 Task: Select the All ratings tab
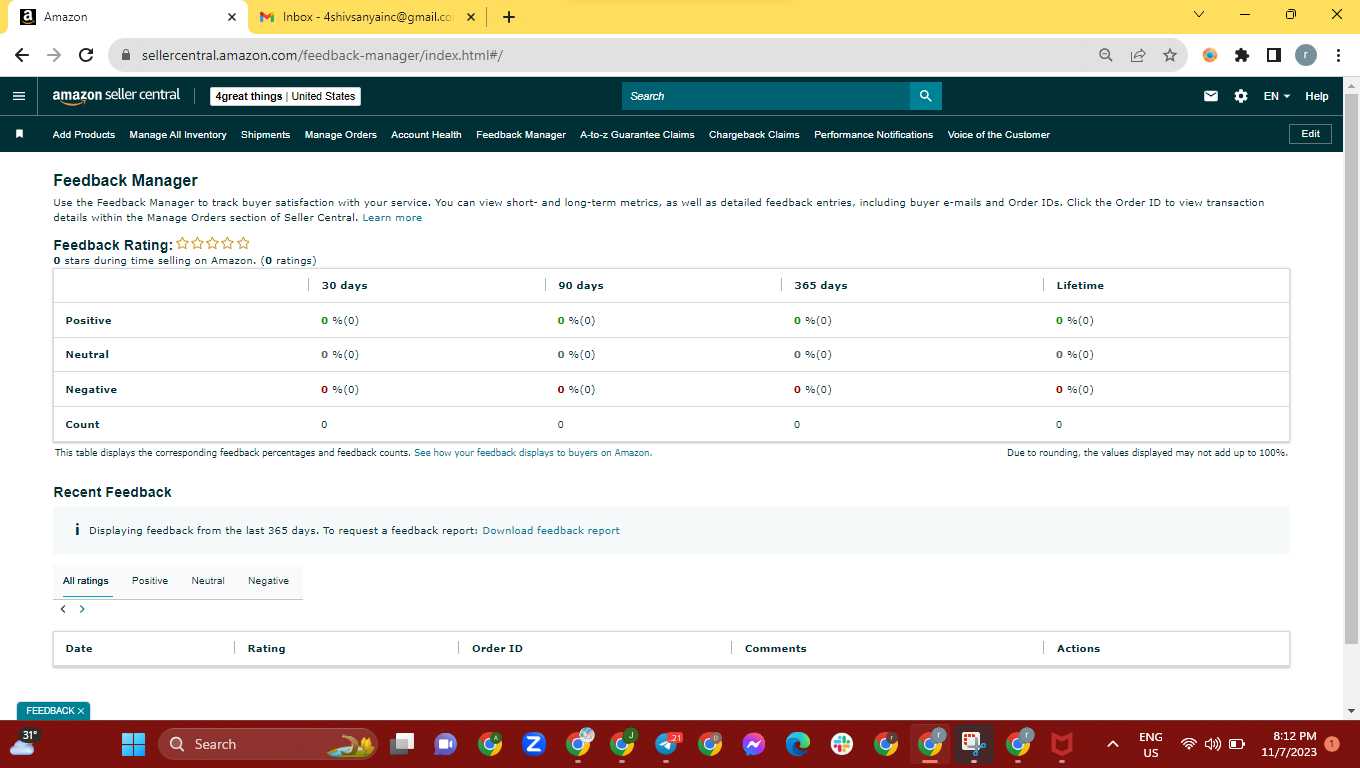click(x=86, y=581)
